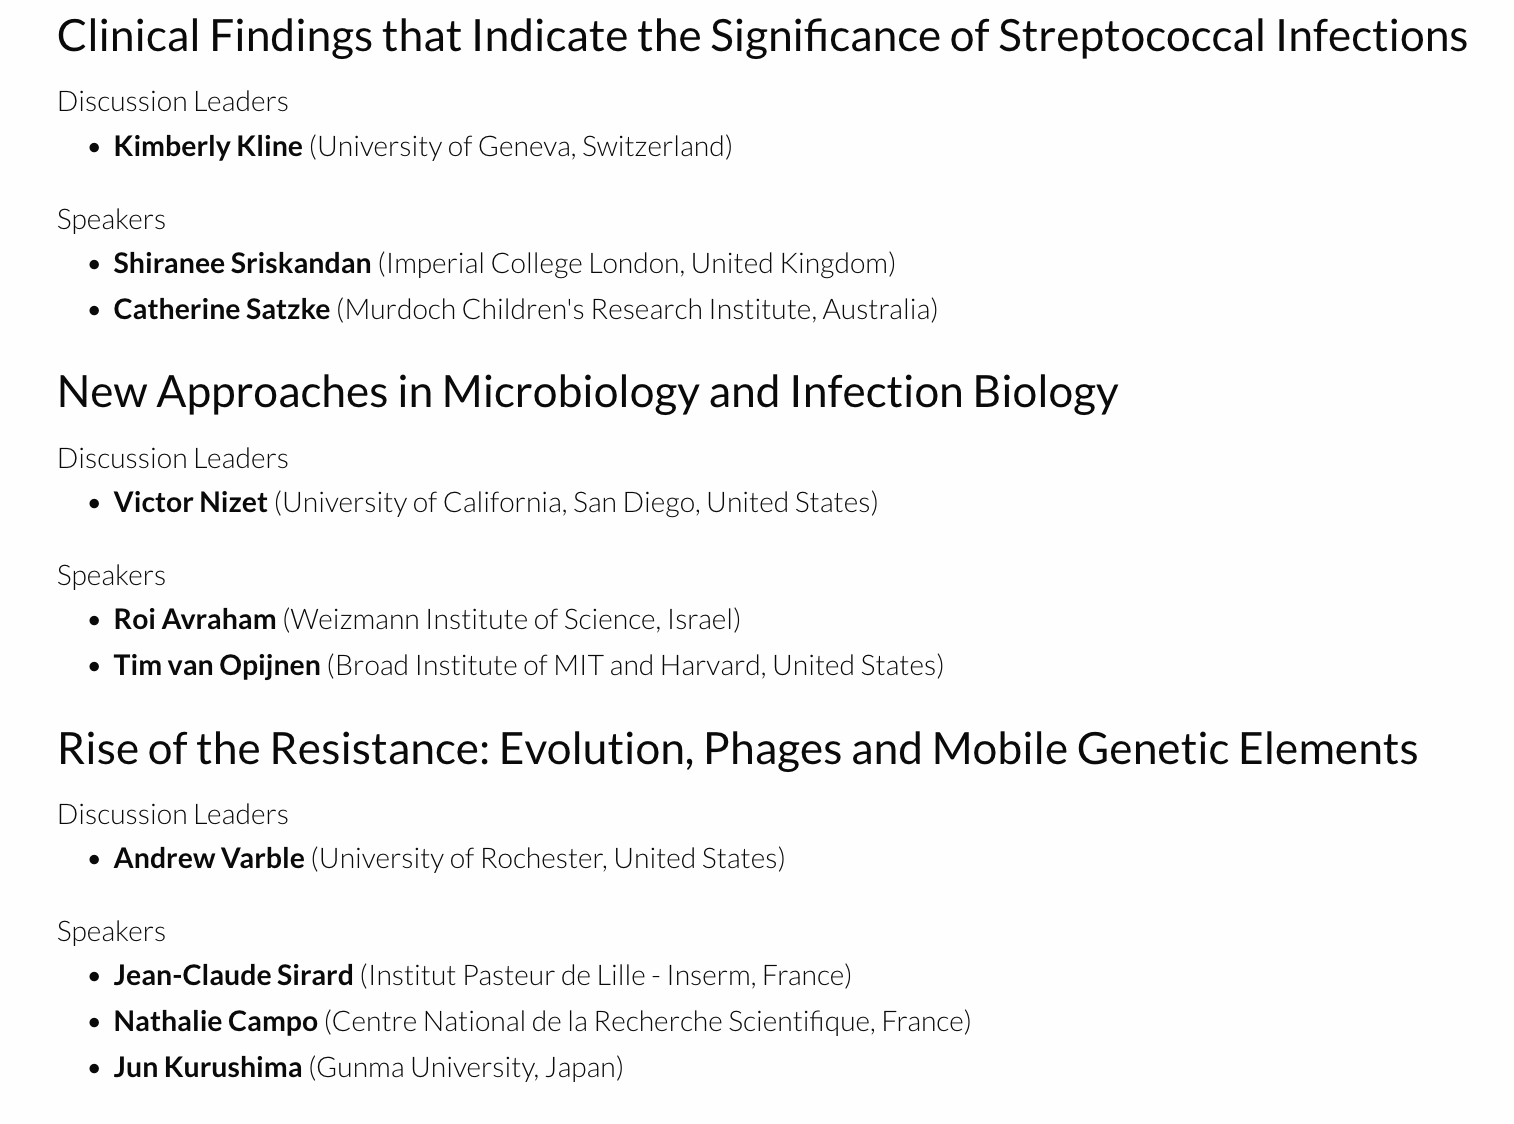Image resolution: width=1514 pixels, height=1124 pixels.
Task: Click speaker Jean-Claude Sirard
Action: tap(233, 975)
